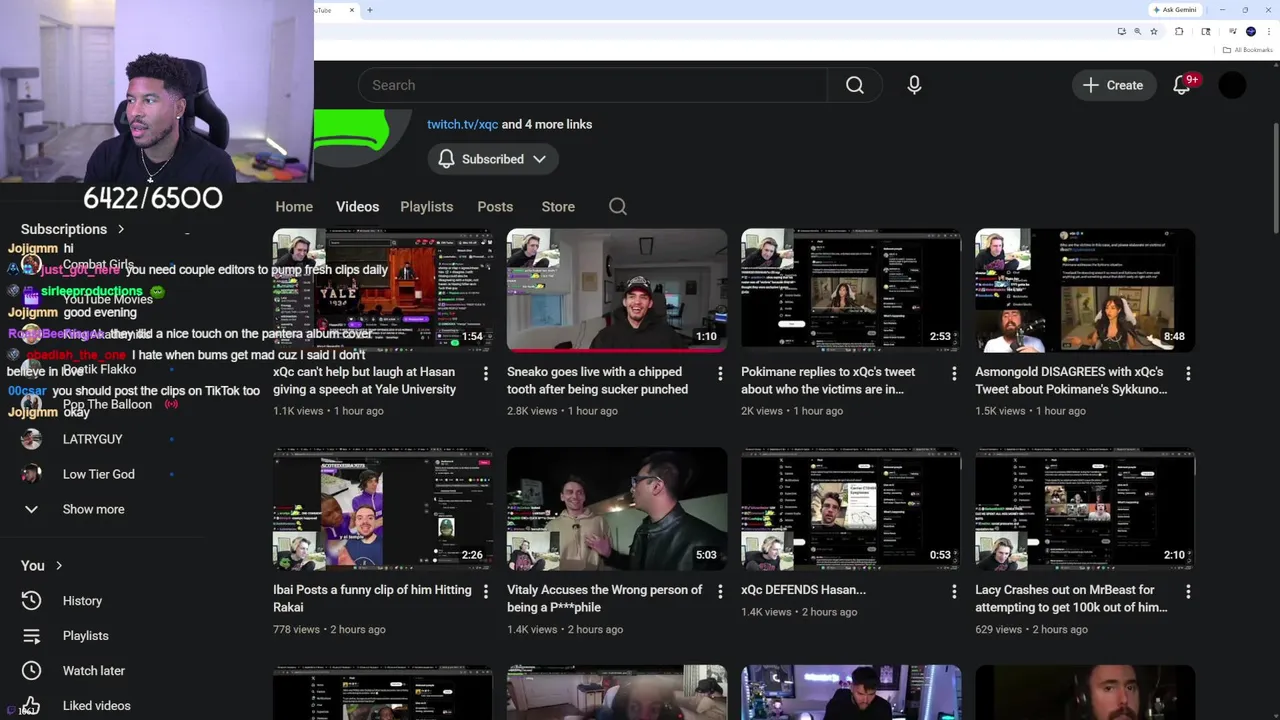Switch to the Home channel tab
Image resolution: width=1280 pixels, height=720 pixels.
tap(294, 206)
